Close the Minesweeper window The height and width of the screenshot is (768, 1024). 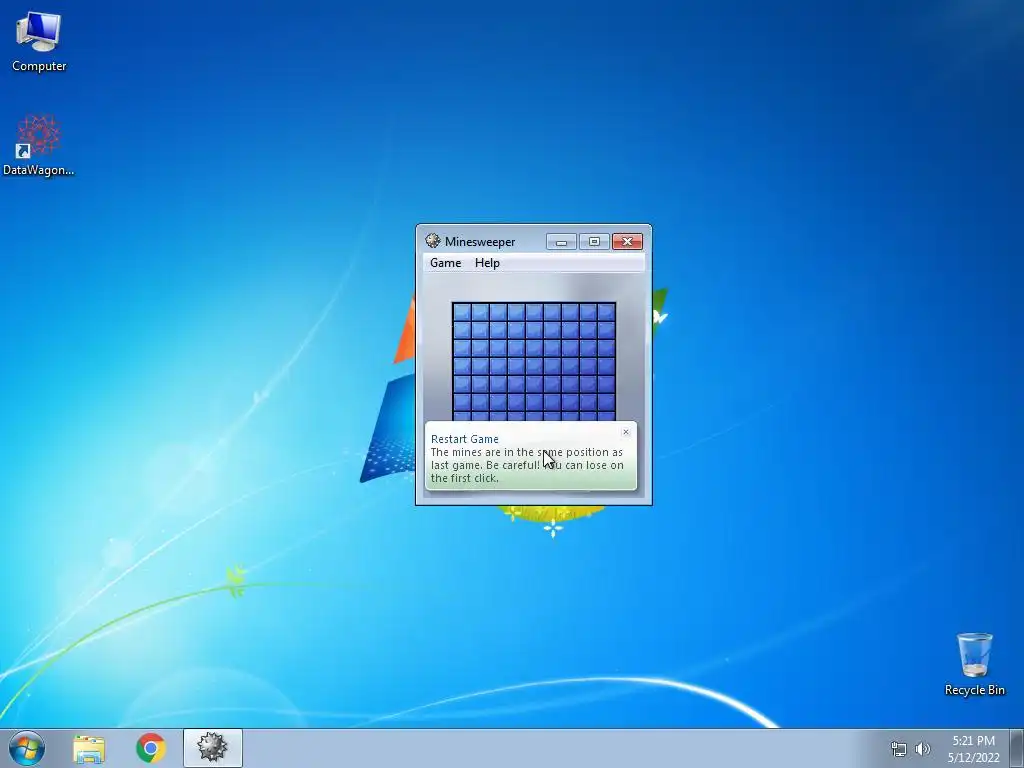[628, 242]
